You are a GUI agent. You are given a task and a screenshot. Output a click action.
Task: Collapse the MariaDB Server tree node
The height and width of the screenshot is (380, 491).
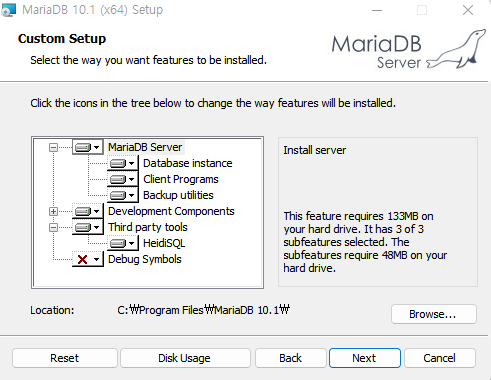(x=53, y=147)
